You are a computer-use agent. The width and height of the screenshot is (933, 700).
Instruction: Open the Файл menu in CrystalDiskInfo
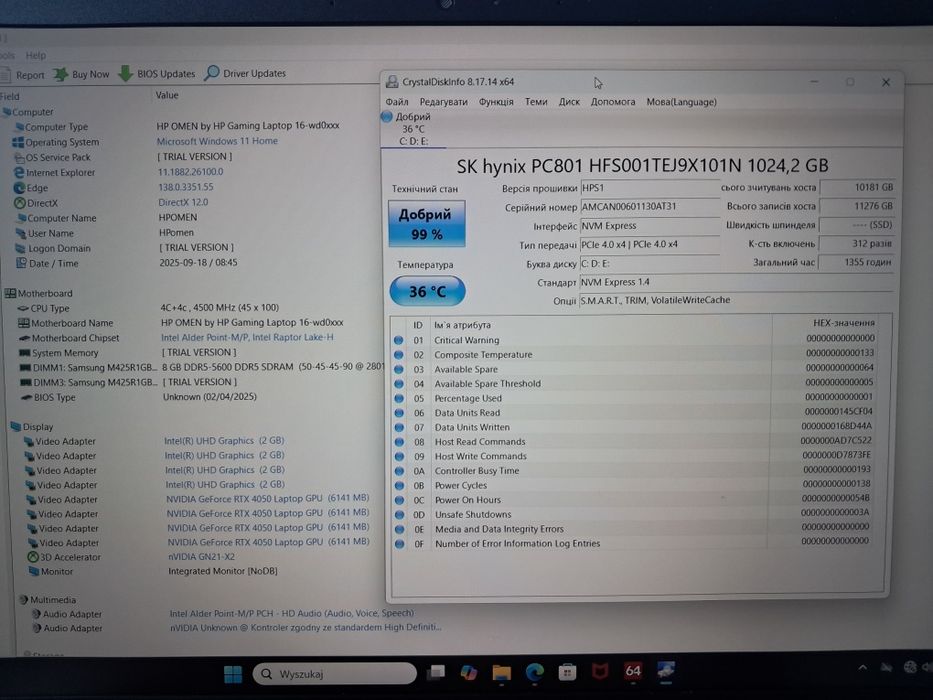coord(397,102)
